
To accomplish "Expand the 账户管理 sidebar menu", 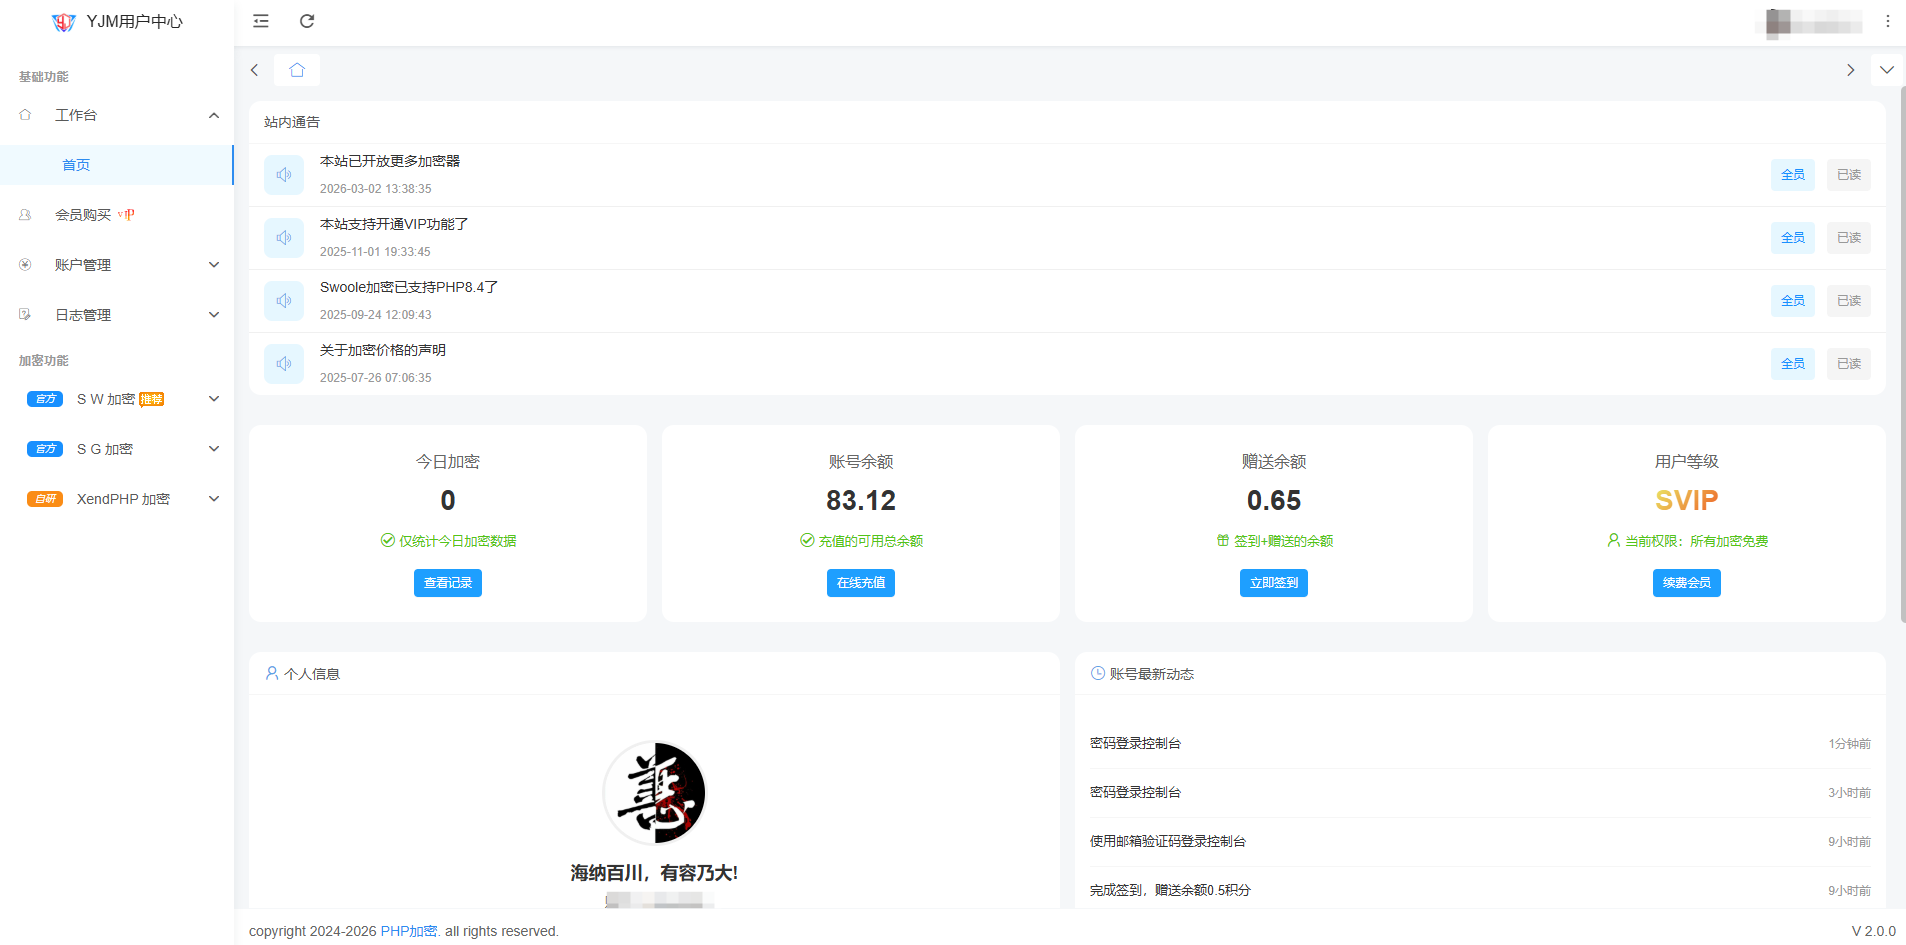I will point(116,265).
